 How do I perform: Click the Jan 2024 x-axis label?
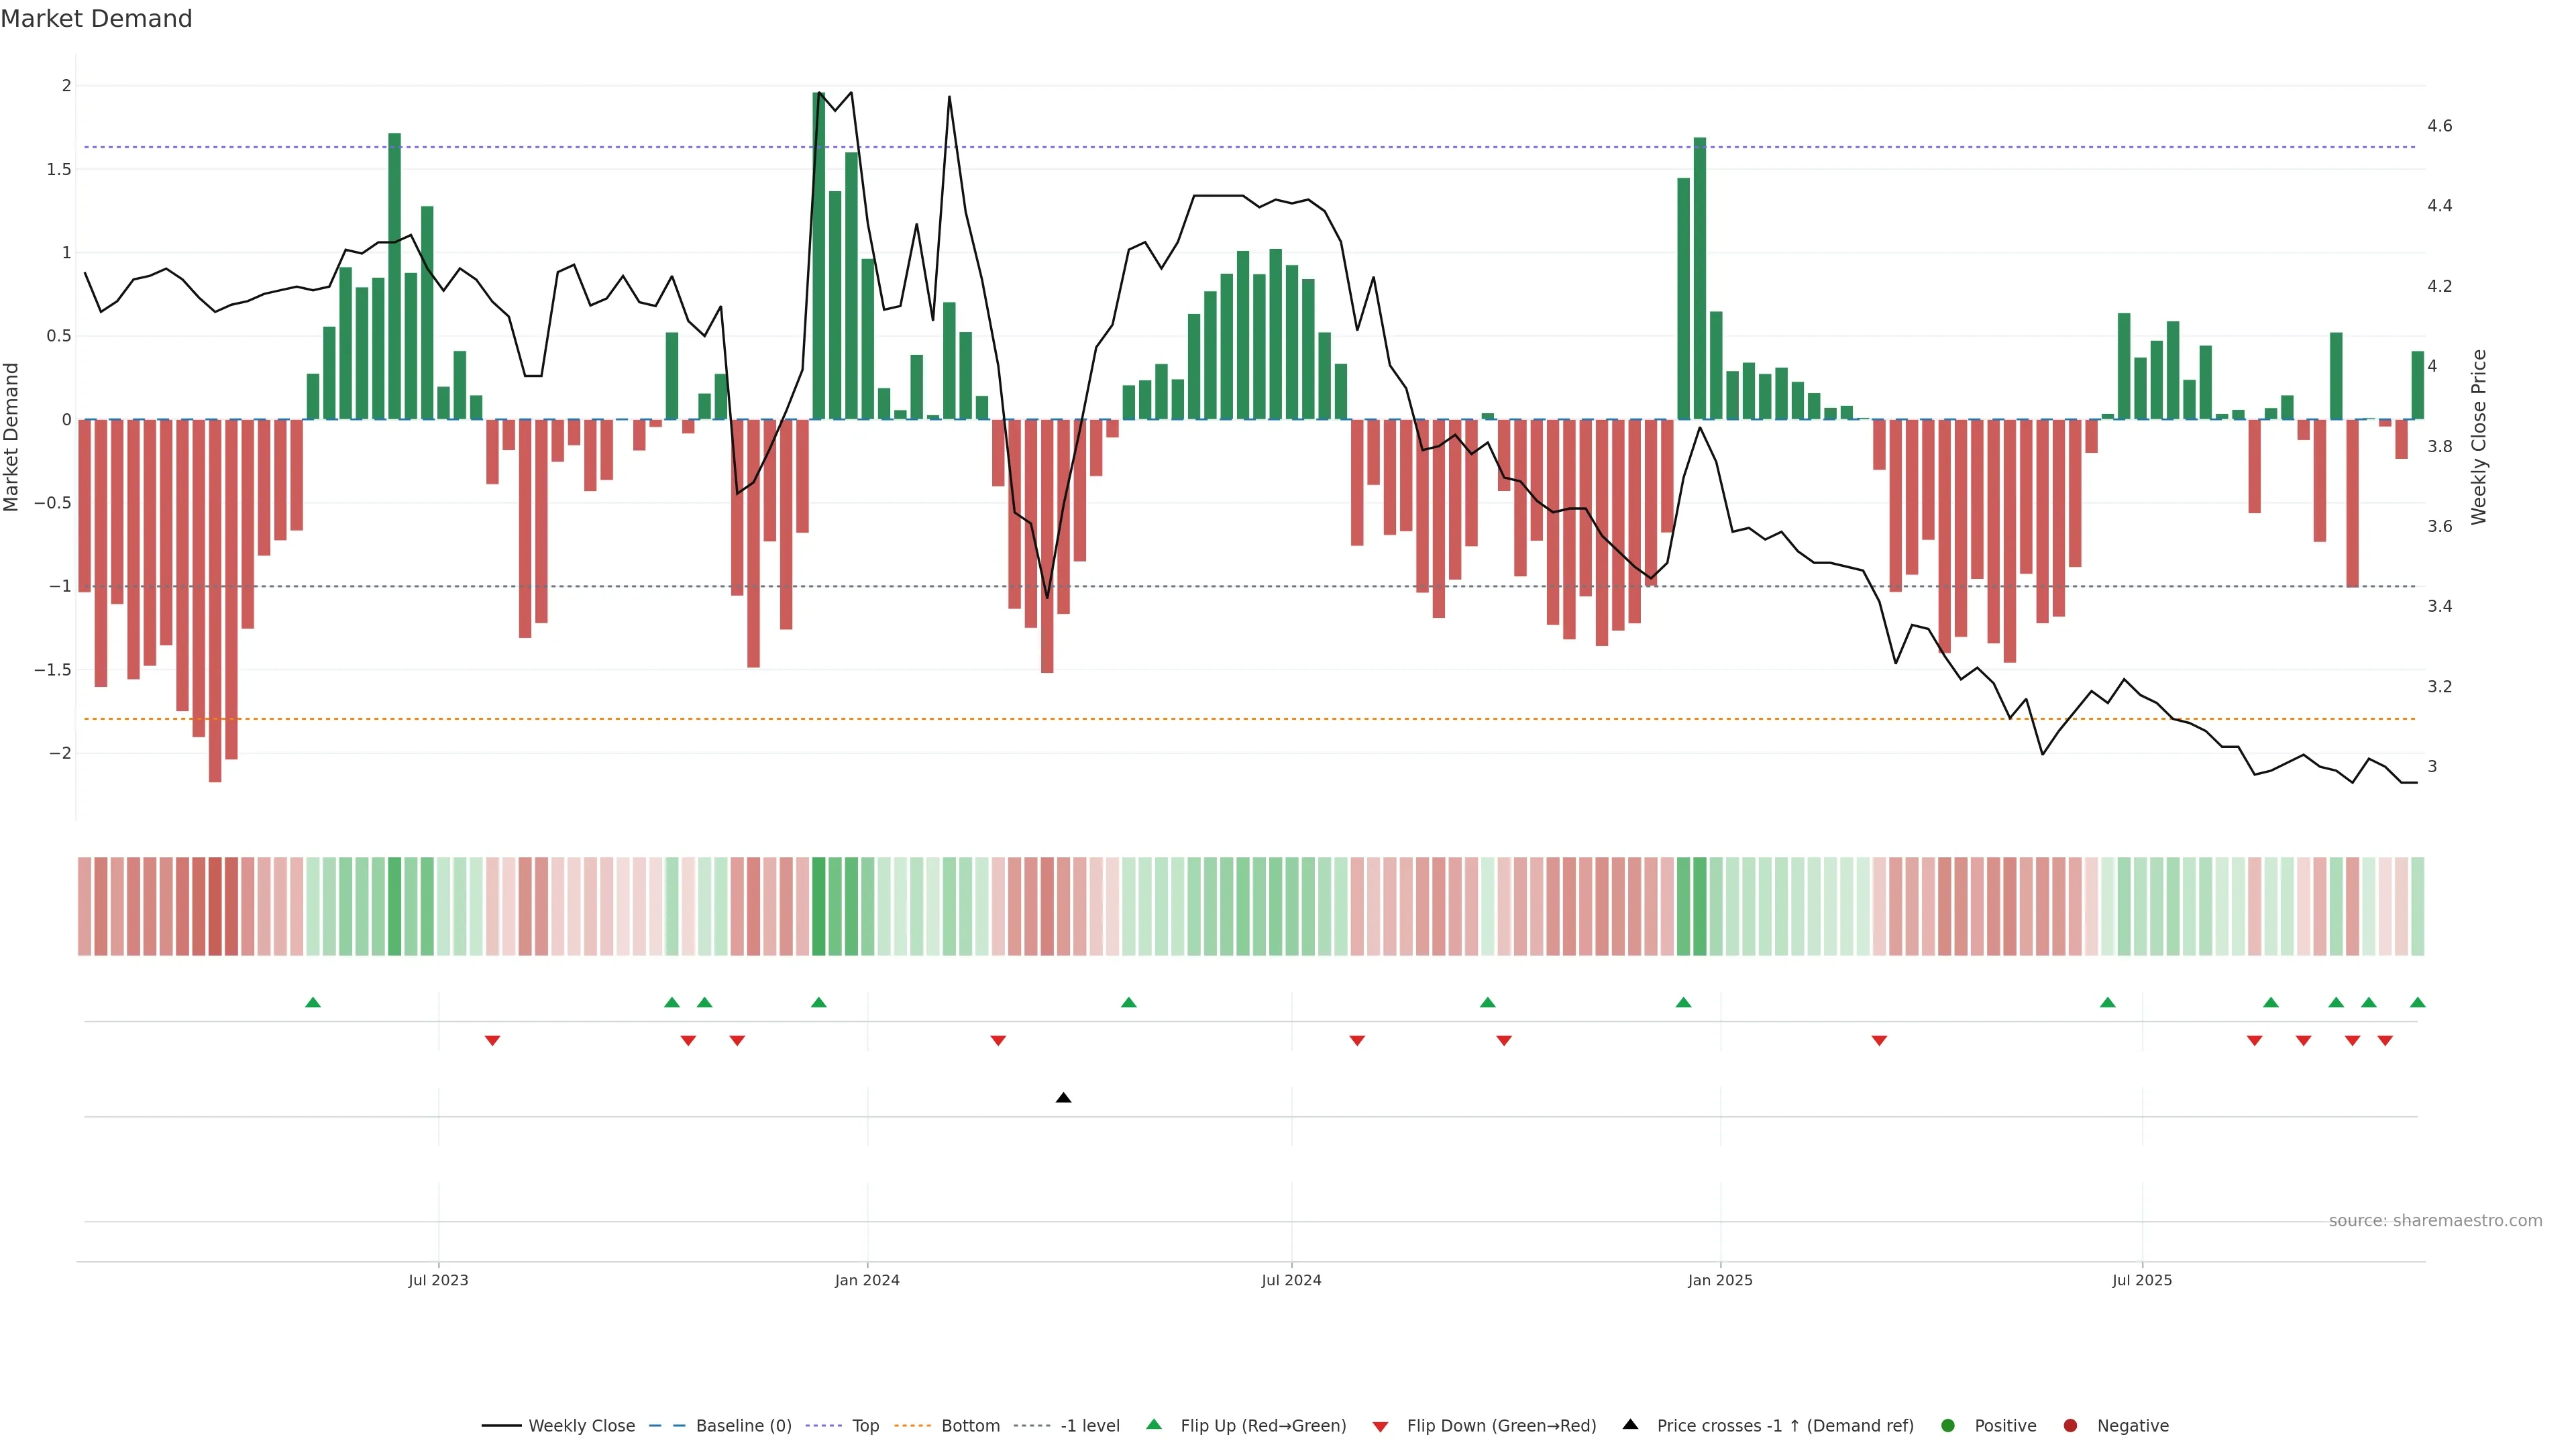point(867,1280)
